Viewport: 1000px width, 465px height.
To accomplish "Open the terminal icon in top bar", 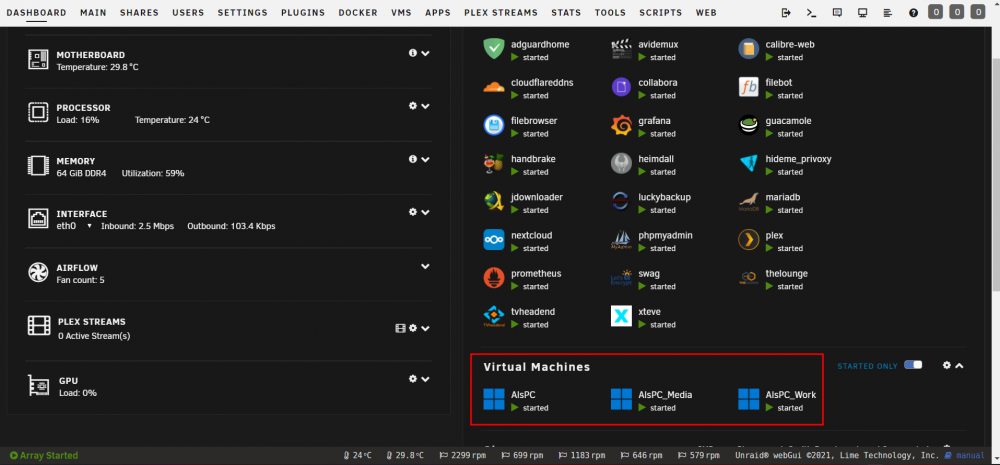I will (x=811, y=12).
